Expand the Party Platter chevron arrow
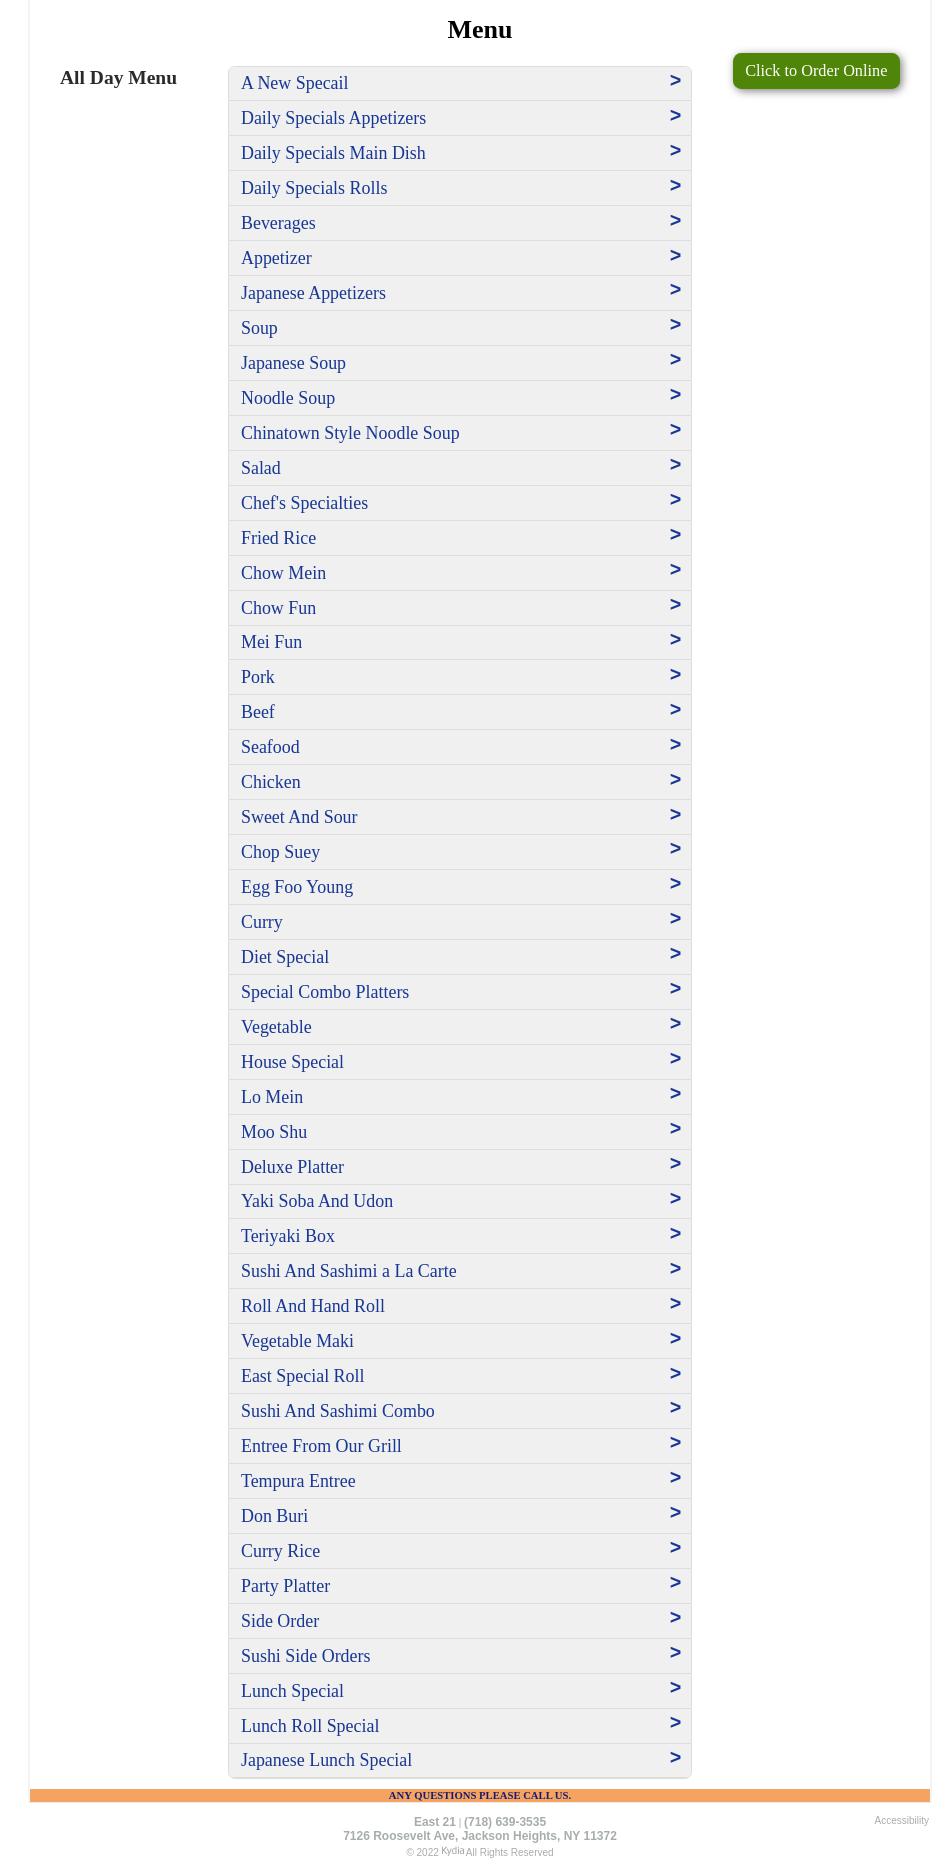 (x=675, y=1583)
